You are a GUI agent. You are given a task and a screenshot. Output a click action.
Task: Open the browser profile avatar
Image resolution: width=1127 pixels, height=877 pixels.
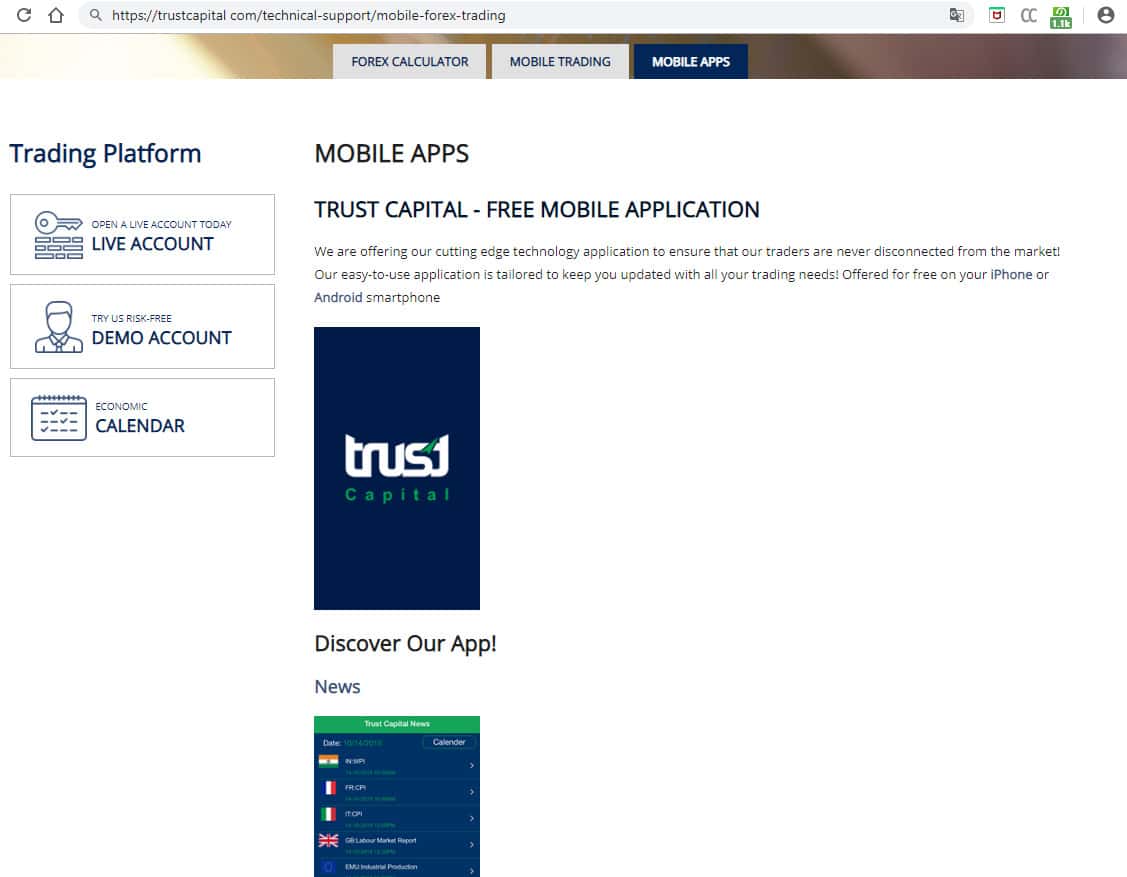(x=1105, y=15)
